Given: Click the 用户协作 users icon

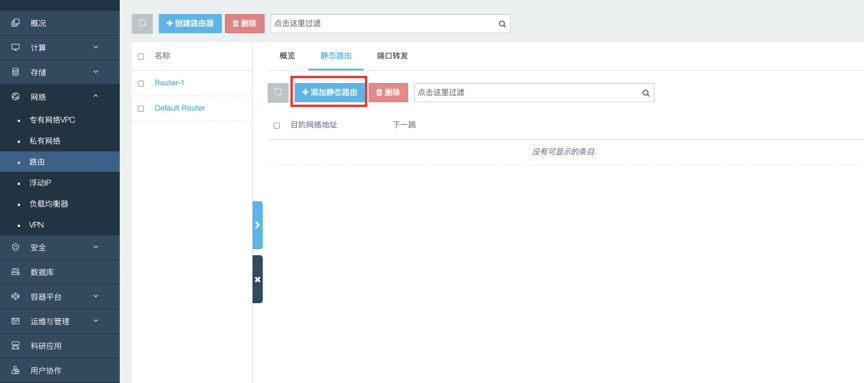Looking at the screenshot, I should tap(15, 370).
